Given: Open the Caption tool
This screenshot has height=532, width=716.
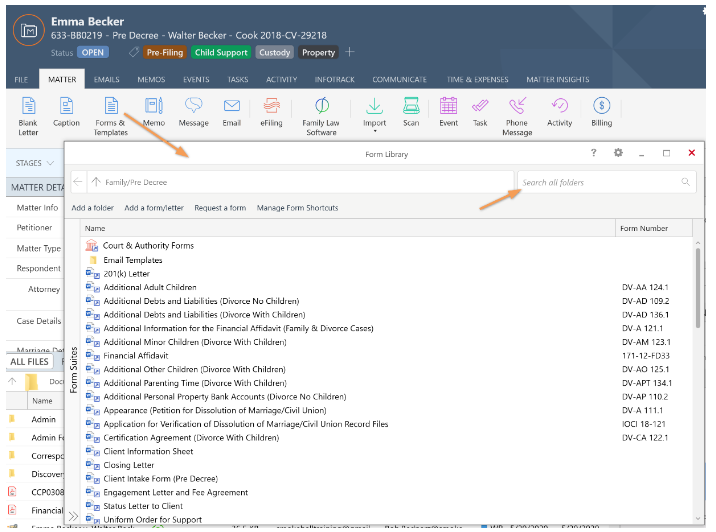Looking at the screenshot, I should click(x=66, y=112).
